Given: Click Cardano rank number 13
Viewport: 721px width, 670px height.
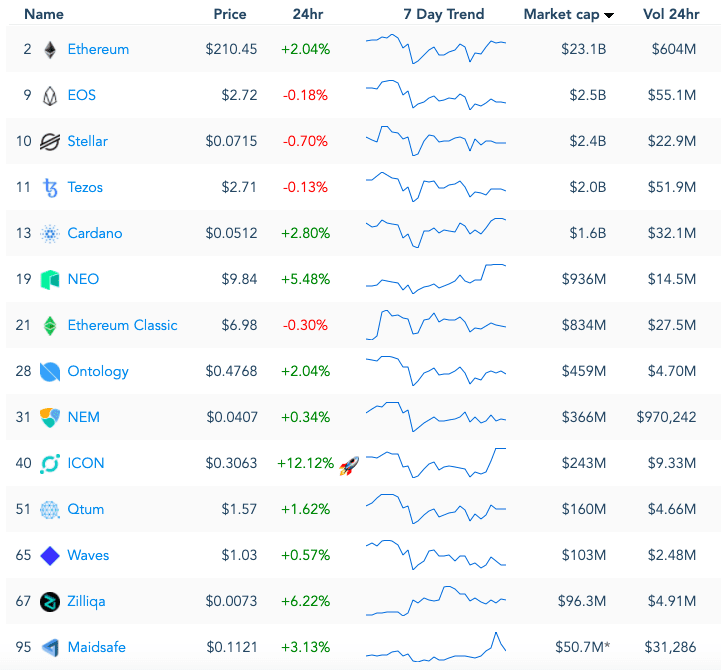Looking at the screenshot, I should (23, 233).
